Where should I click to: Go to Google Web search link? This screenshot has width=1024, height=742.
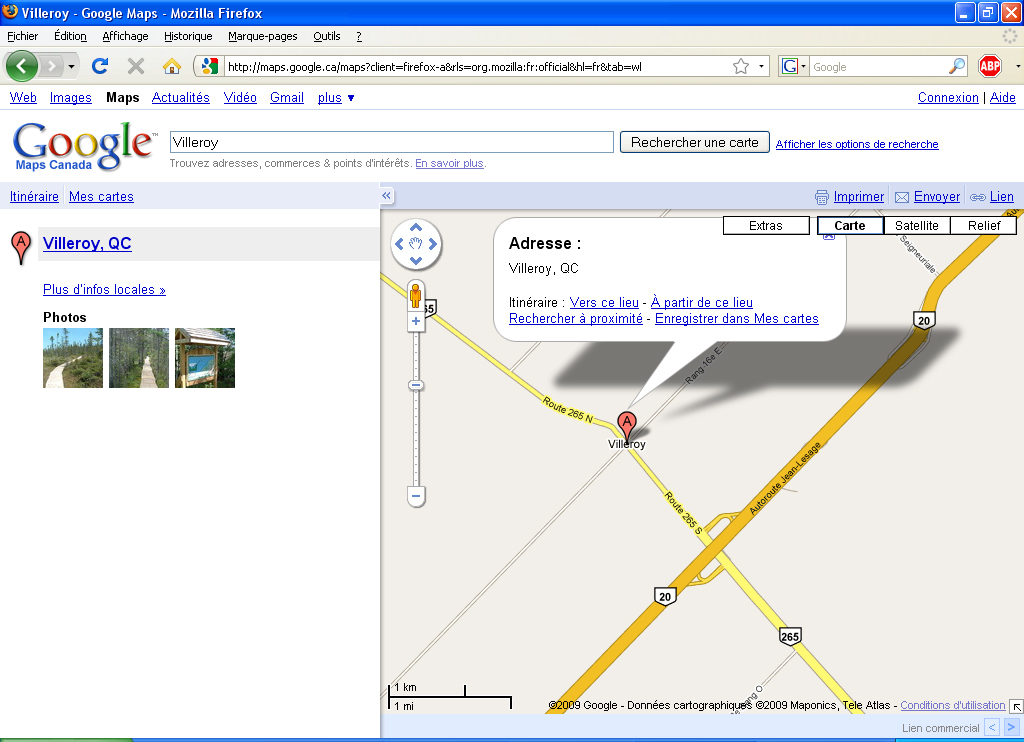tap(23, 97)
